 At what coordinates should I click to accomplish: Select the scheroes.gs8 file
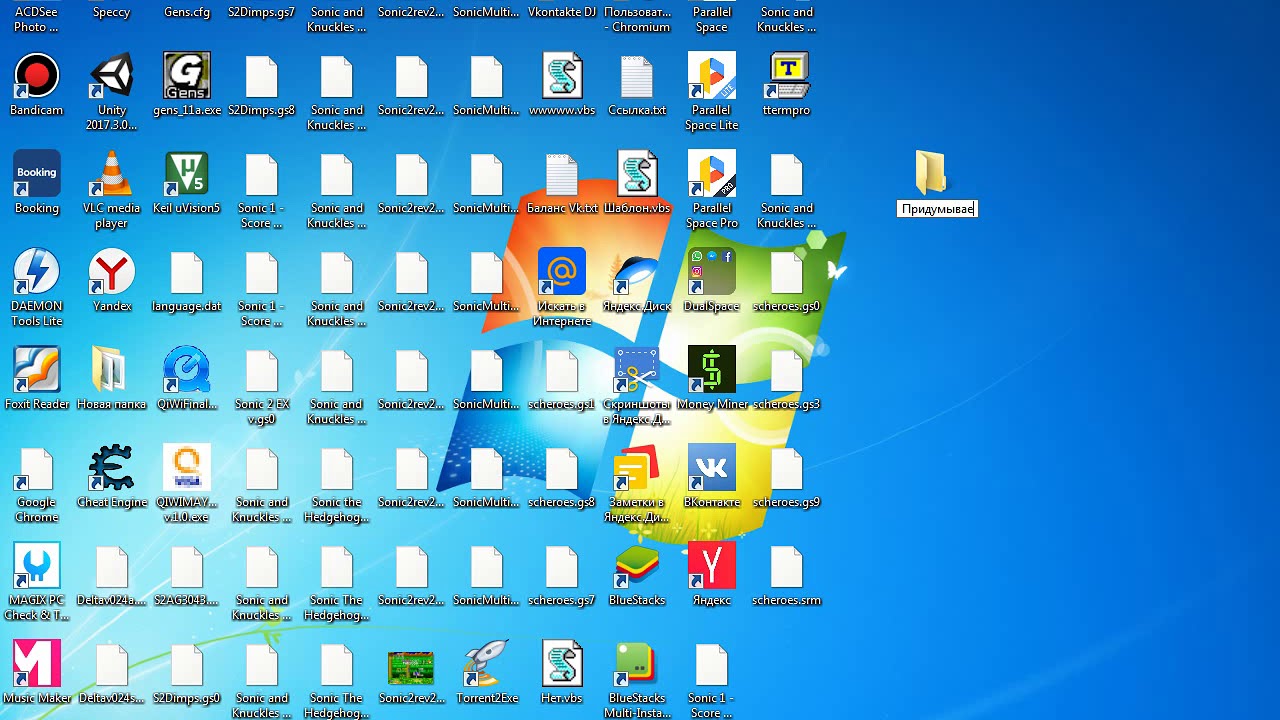point(562,469)
